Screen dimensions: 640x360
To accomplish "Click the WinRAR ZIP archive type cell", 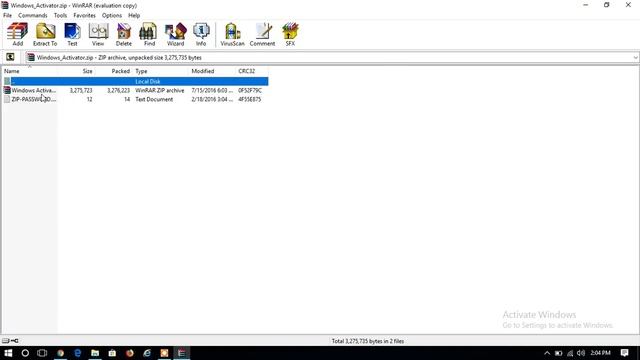I will [x=160, y=90].
